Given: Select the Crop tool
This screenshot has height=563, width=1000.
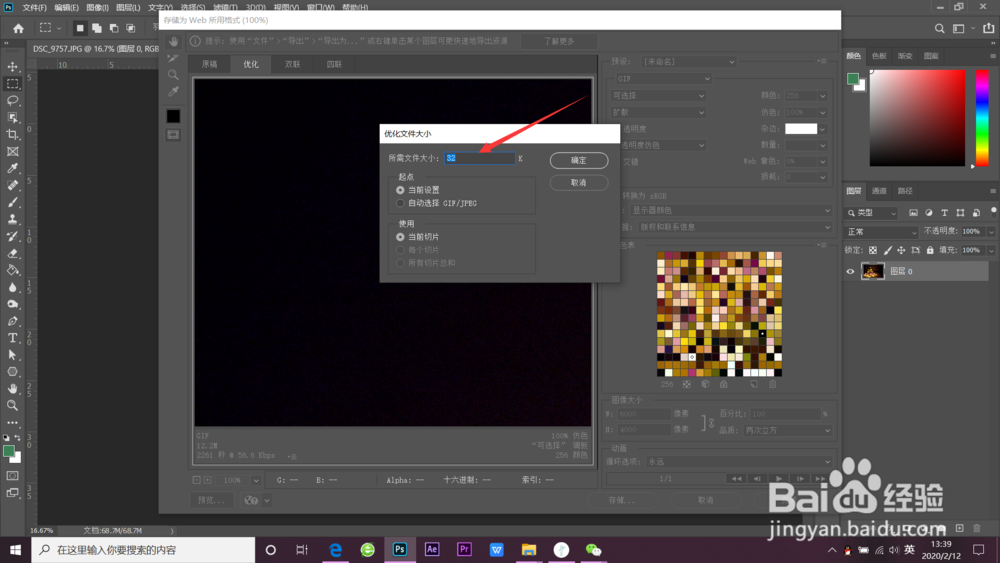Looking at the screenshot, I should click(x=13, y=135).
